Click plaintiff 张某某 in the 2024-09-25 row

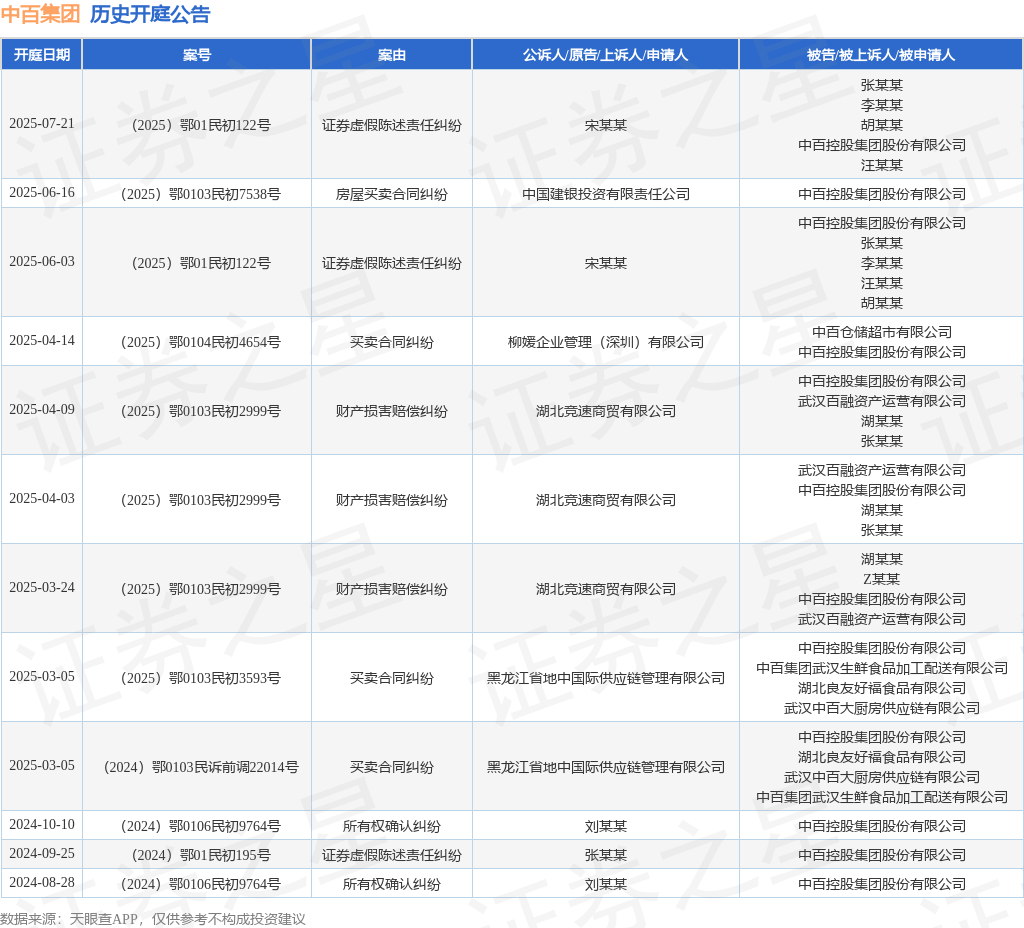click(x=606, y=856)
